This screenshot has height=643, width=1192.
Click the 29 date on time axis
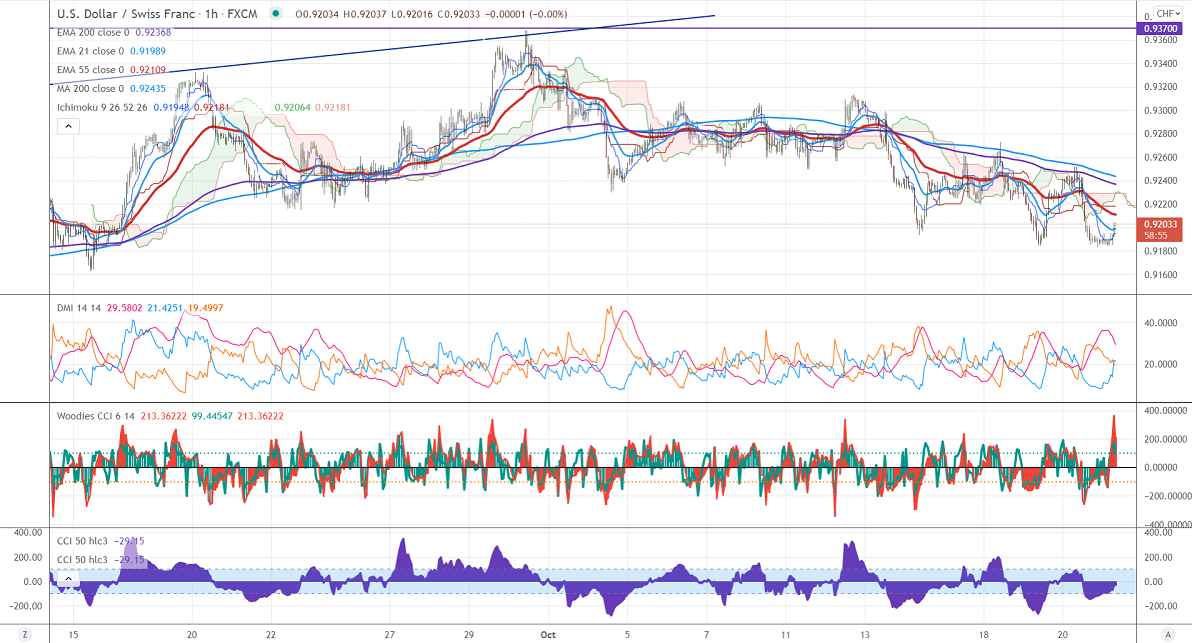tap(469, 635)
